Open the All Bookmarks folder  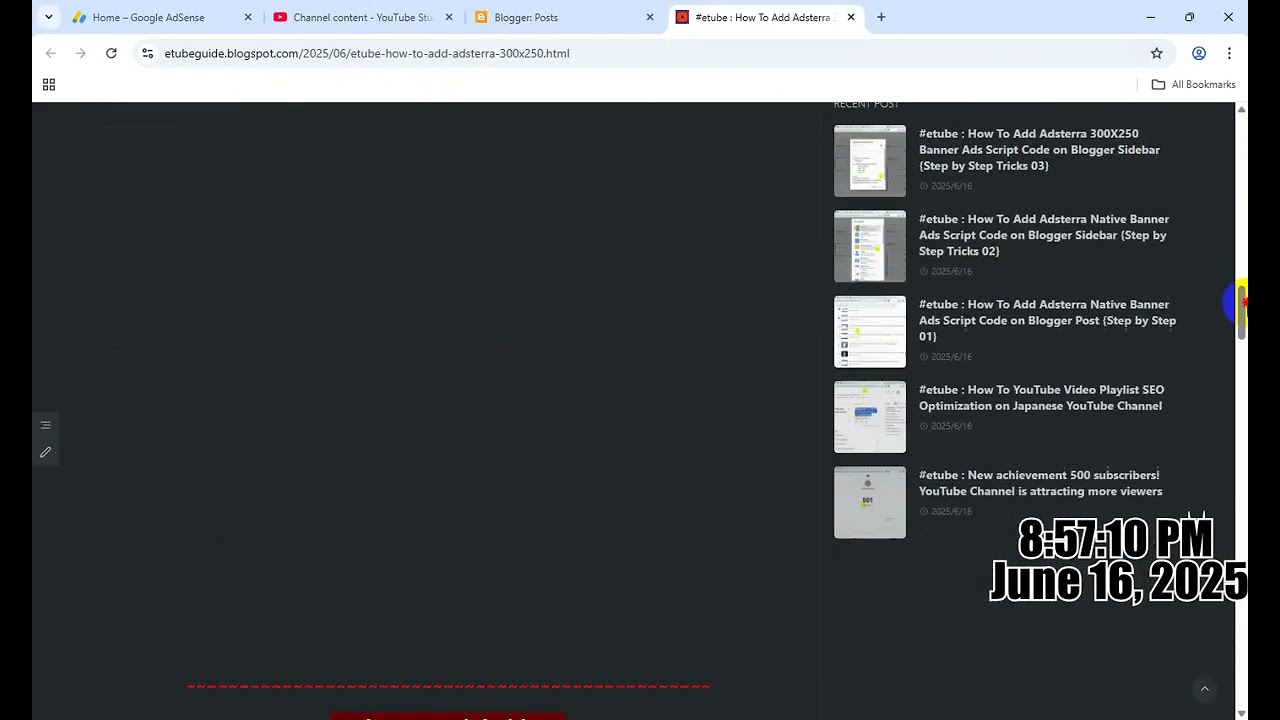(x=1194, y=84)
